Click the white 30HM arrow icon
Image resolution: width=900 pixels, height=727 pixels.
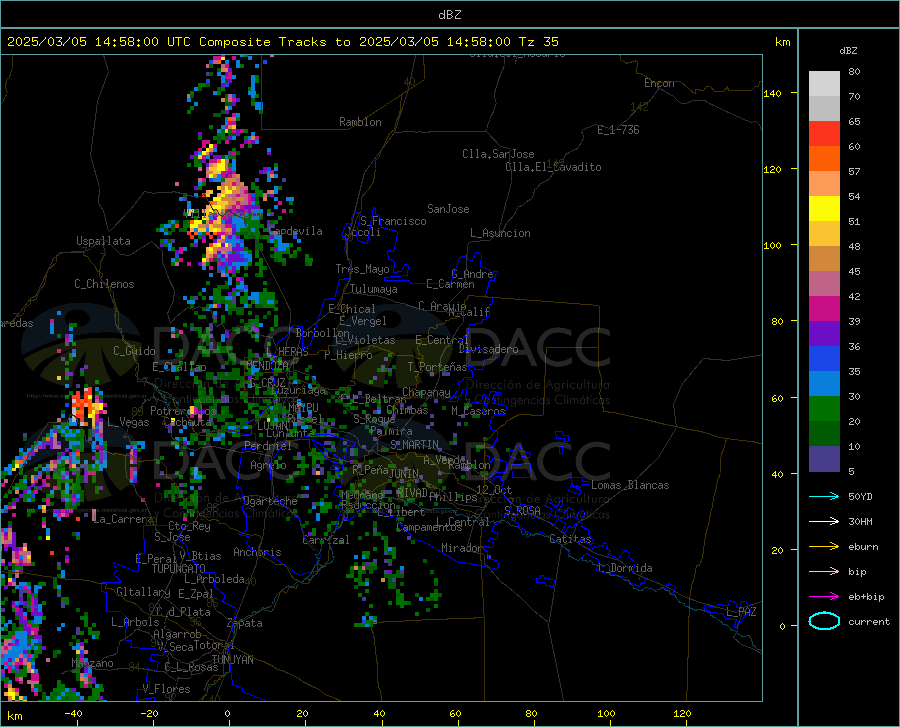(x=824, y=522)
